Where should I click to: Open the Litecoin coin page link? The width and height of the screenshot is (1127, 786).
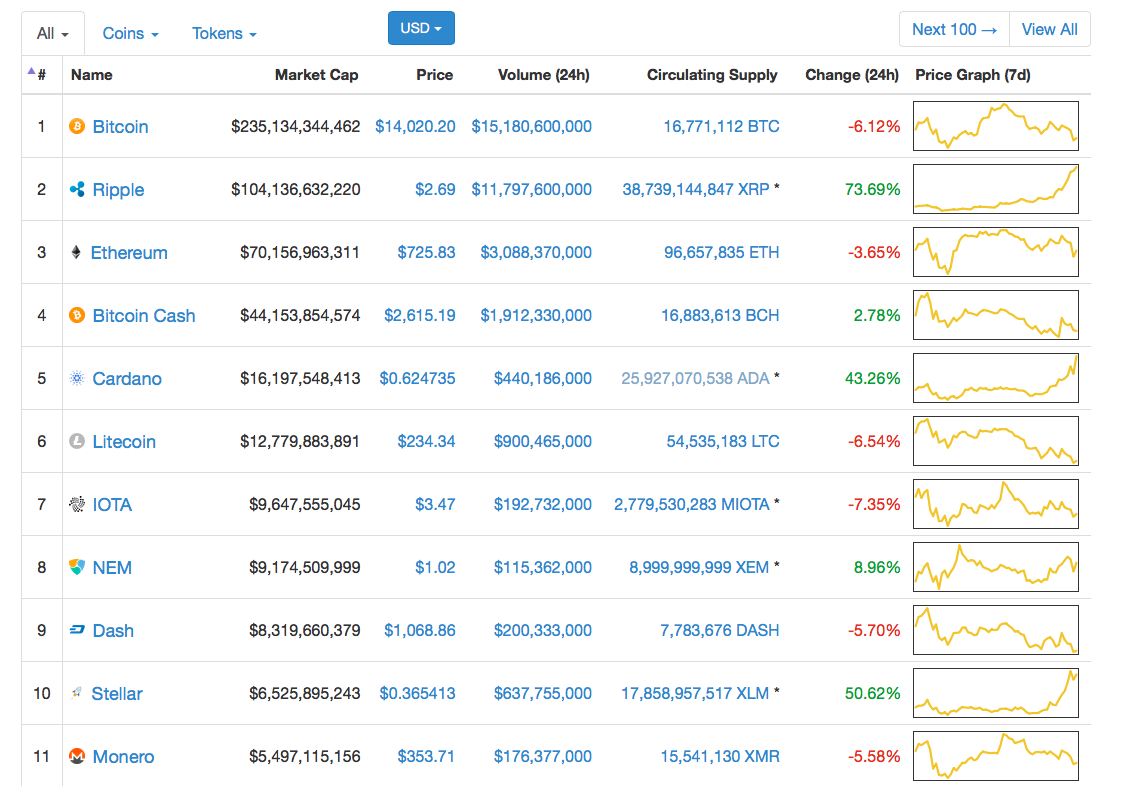point(124,441)
